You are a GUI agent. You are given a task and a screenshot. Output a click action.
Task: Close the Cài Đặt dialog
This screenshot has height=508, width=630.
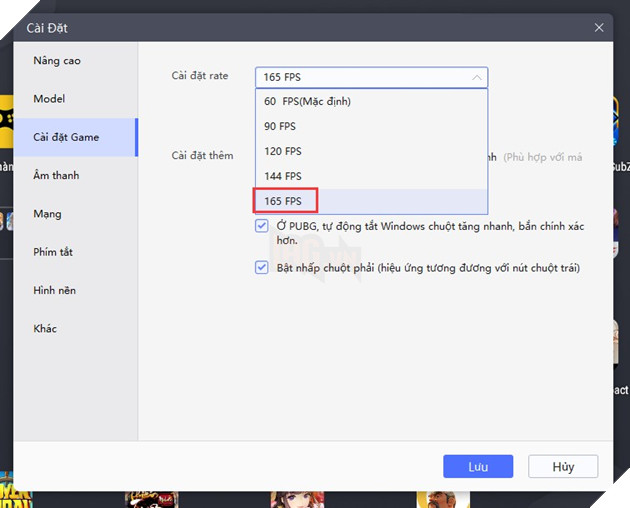[x=599, y=28]
